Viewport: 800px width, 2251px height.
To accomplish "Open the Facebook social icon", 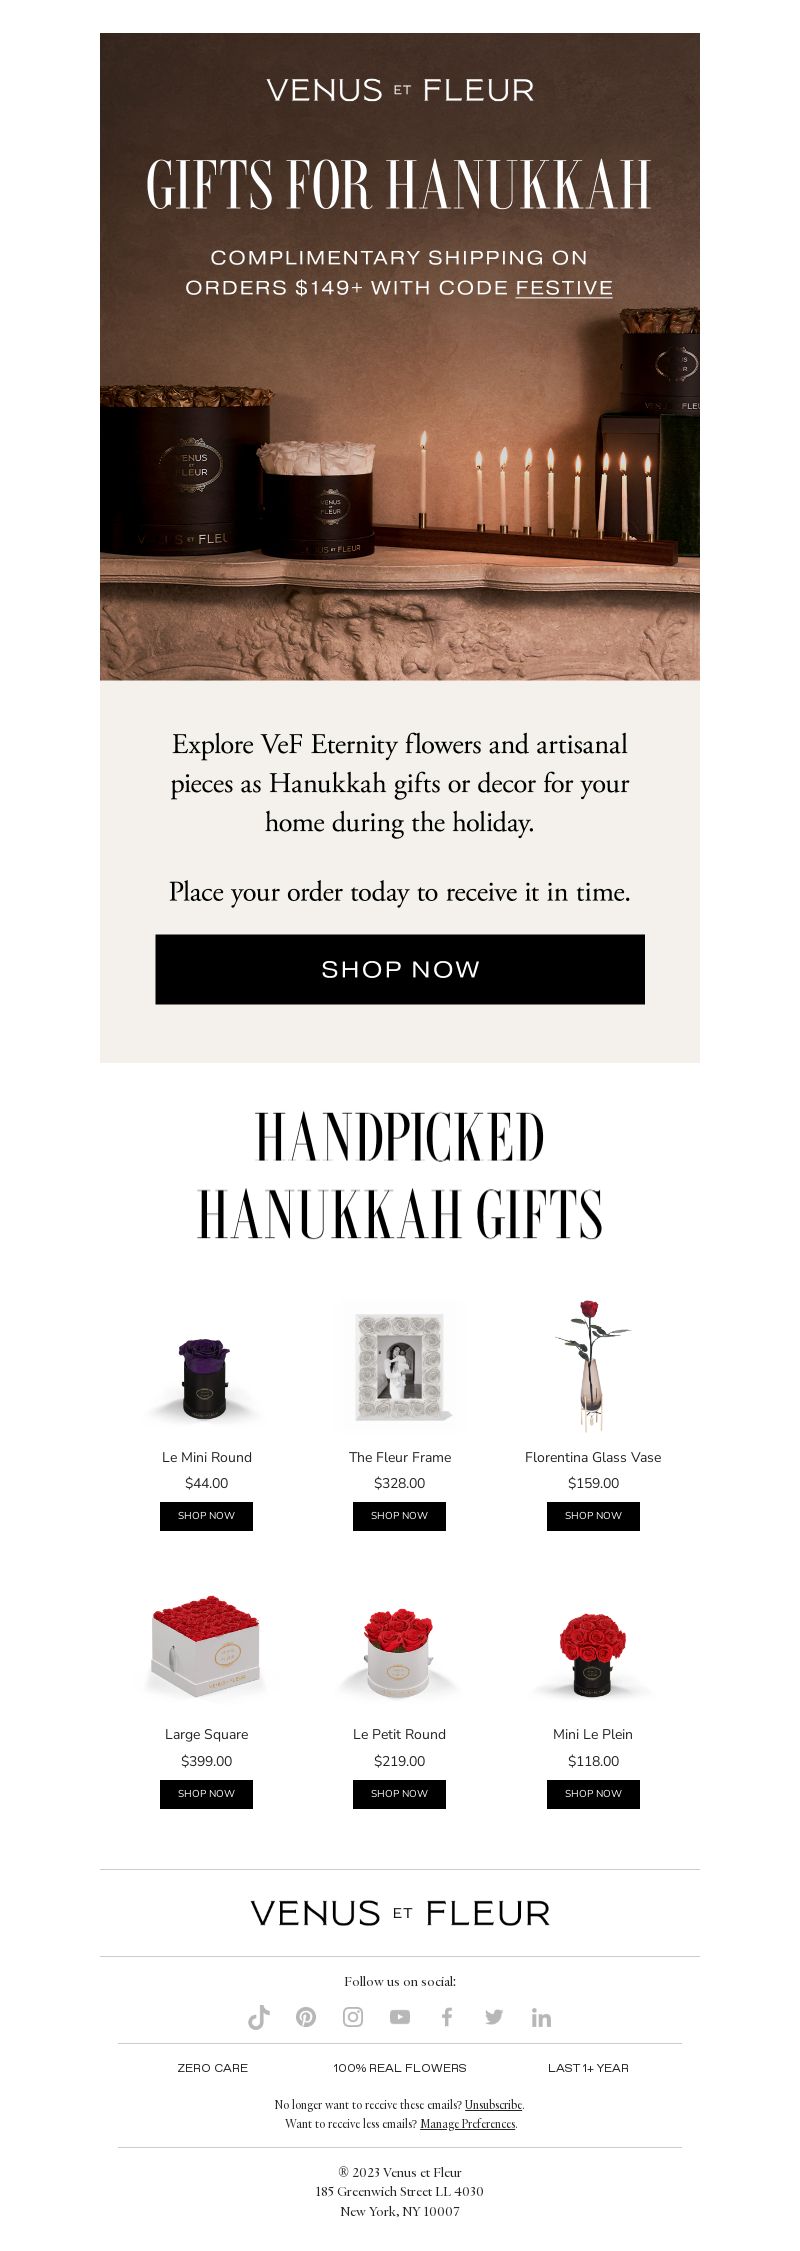I will click(447, 2017).
